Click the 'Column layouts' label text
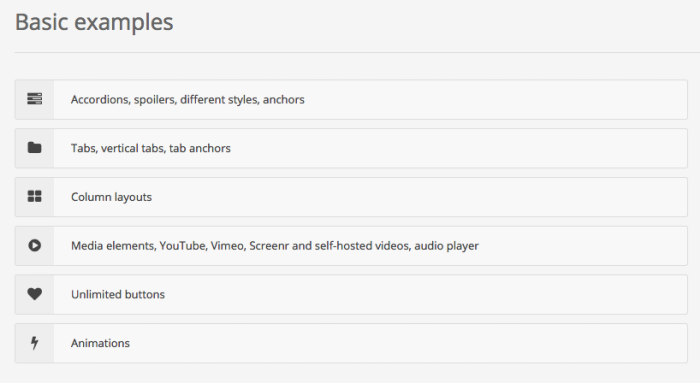This screenshot has width=700, height=383. point(111,197)
